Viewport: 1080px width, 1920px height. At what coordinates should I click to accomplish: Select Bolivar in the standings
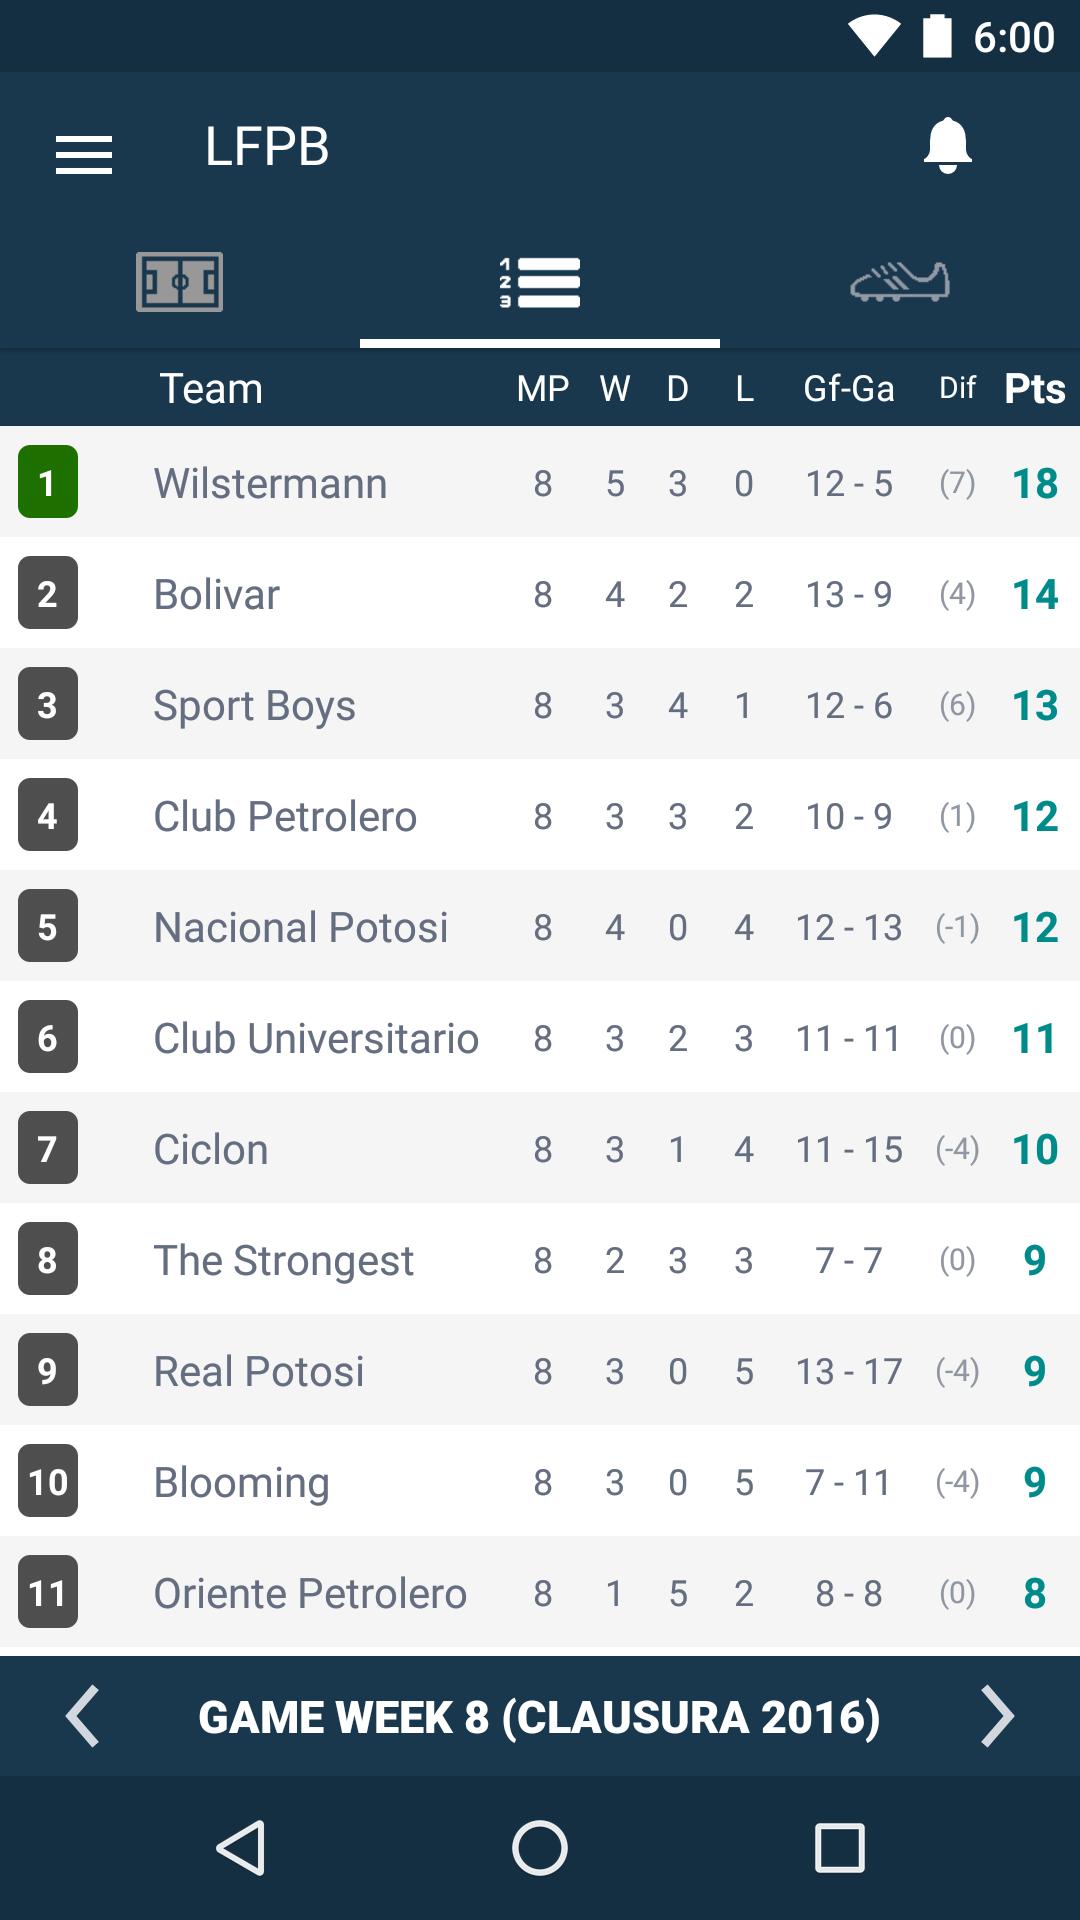click(540, 593)
